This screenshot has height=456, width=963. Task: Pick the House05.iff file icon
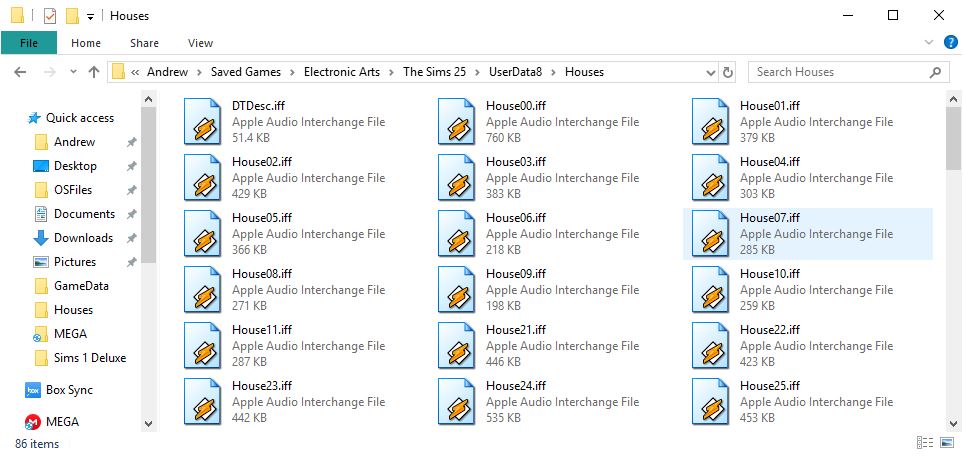pyautogui.click(x=203, y=234)
